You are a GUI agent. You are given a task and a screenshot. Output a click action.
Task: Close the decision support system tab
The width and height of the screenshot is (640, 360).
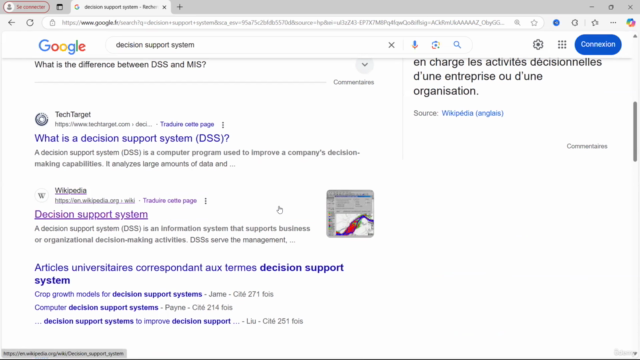click(164, 7)
